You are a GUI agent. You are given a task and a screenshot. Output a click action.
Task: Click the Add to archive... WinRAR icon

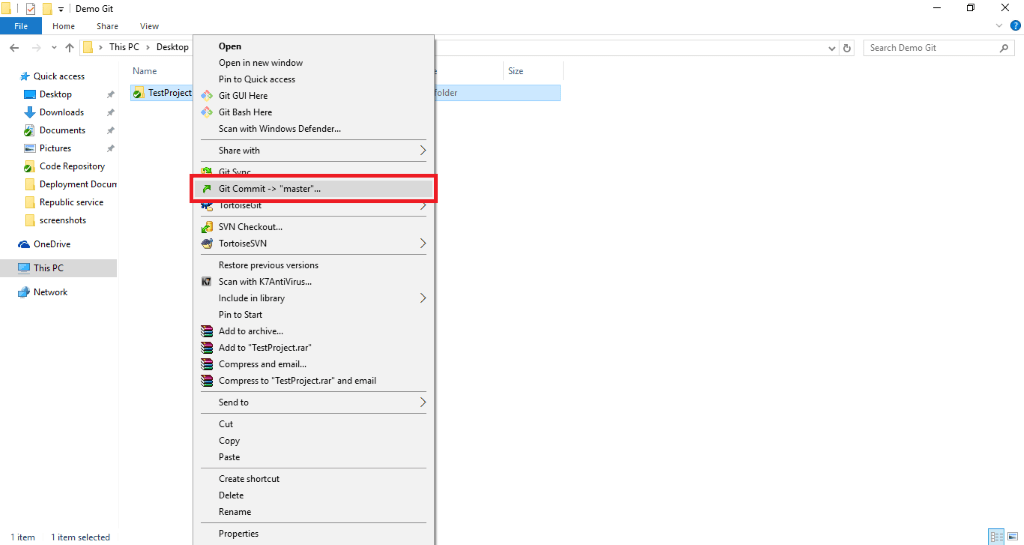[x=207, y=331]
